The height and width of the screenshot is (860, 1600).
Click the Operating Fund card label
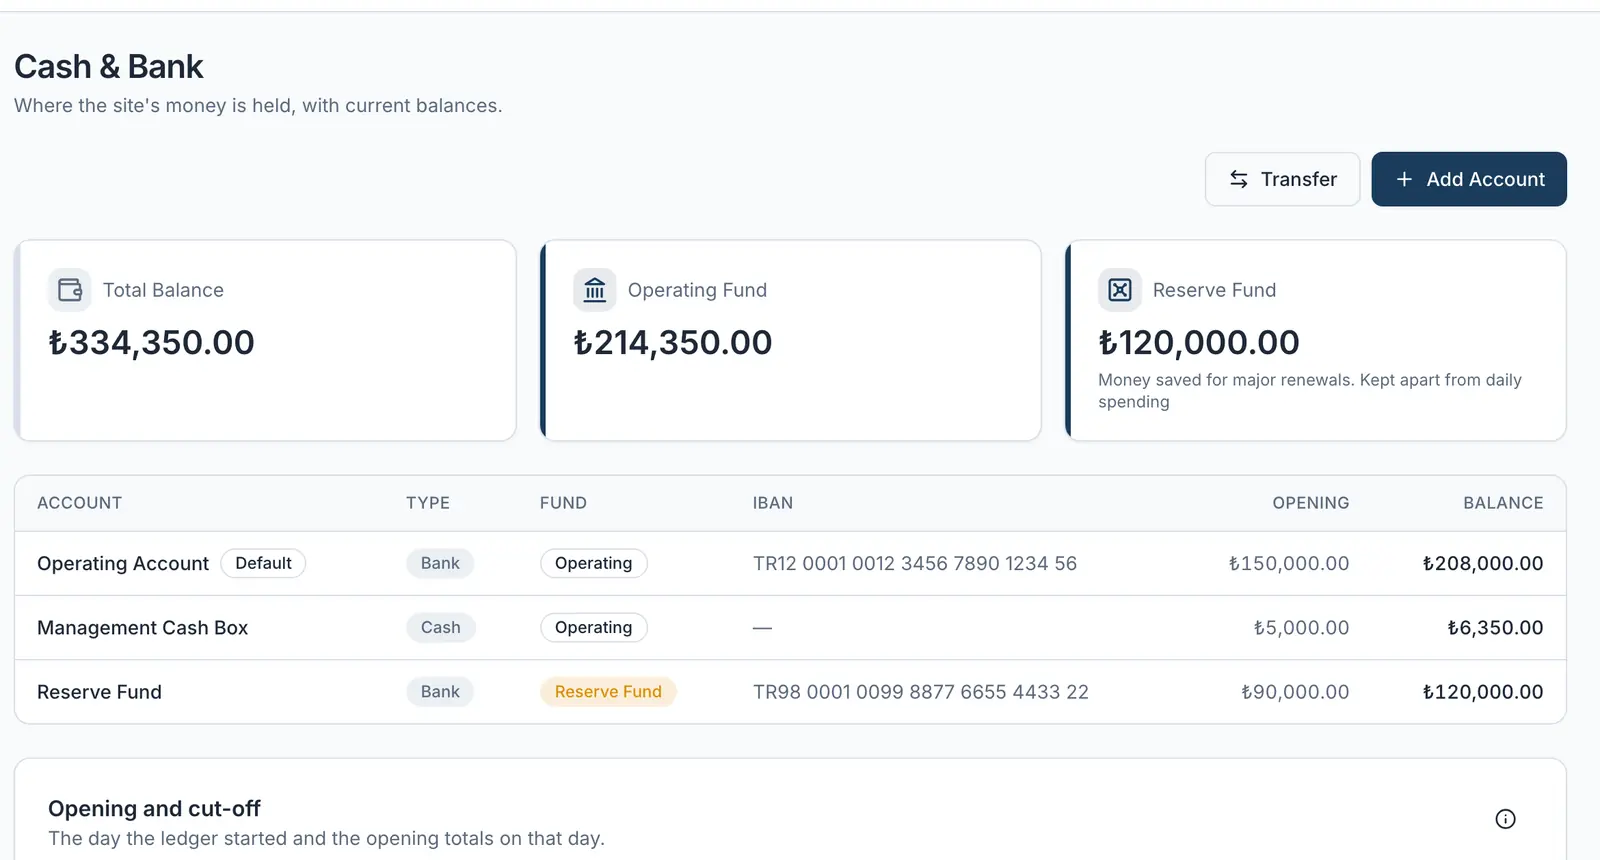point(697,290)
